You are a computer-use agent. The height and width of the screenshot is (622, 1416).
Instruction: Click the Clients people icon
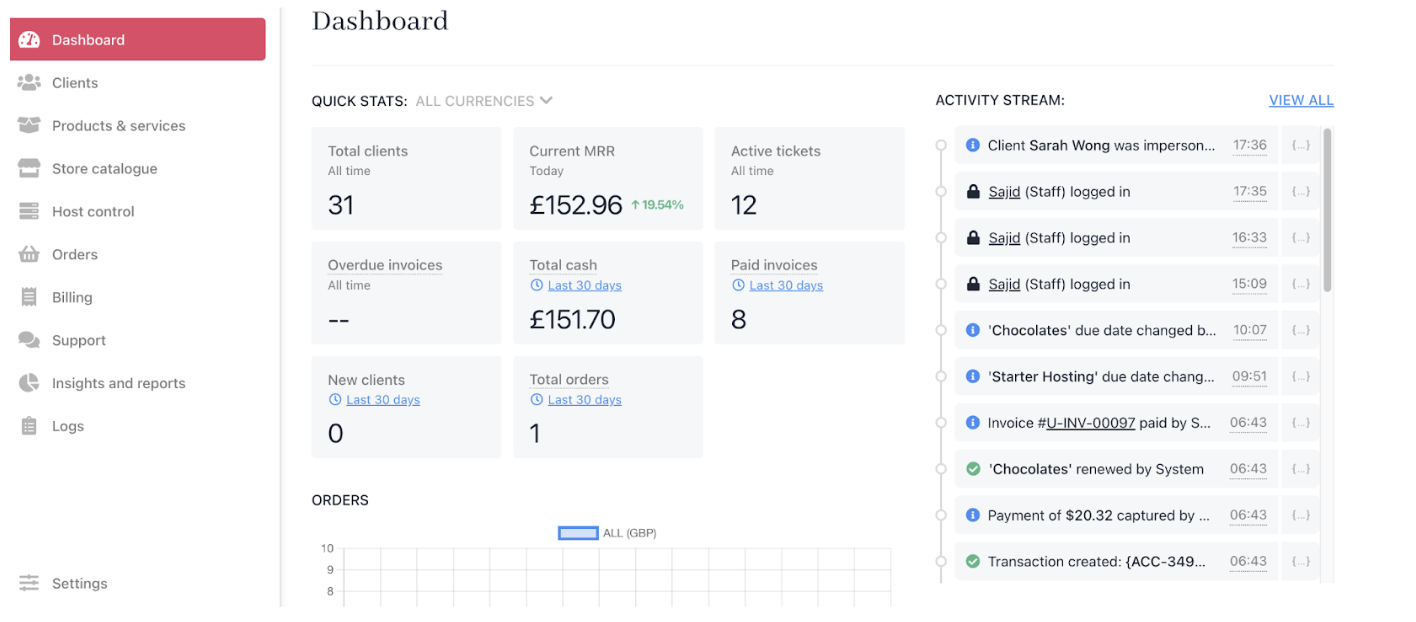(29, 83)
